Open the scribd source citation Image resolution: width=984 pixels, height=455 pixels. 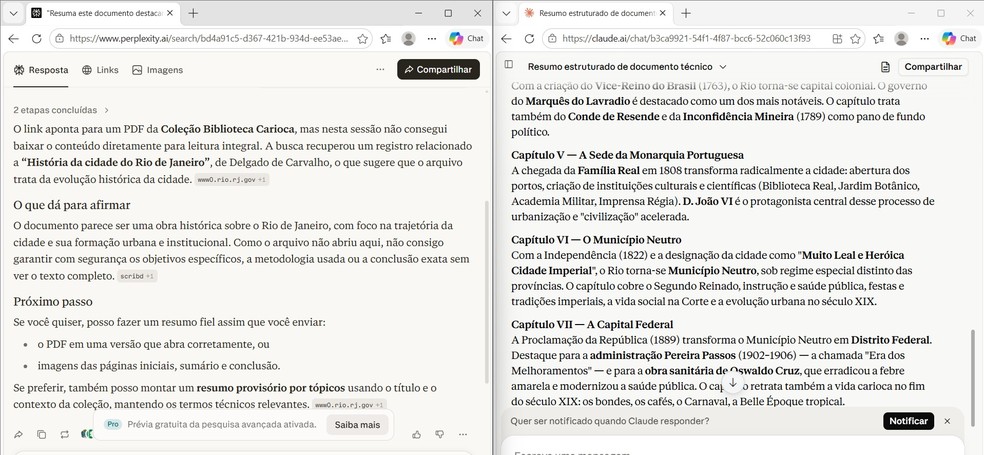click(x=137, y=276)
